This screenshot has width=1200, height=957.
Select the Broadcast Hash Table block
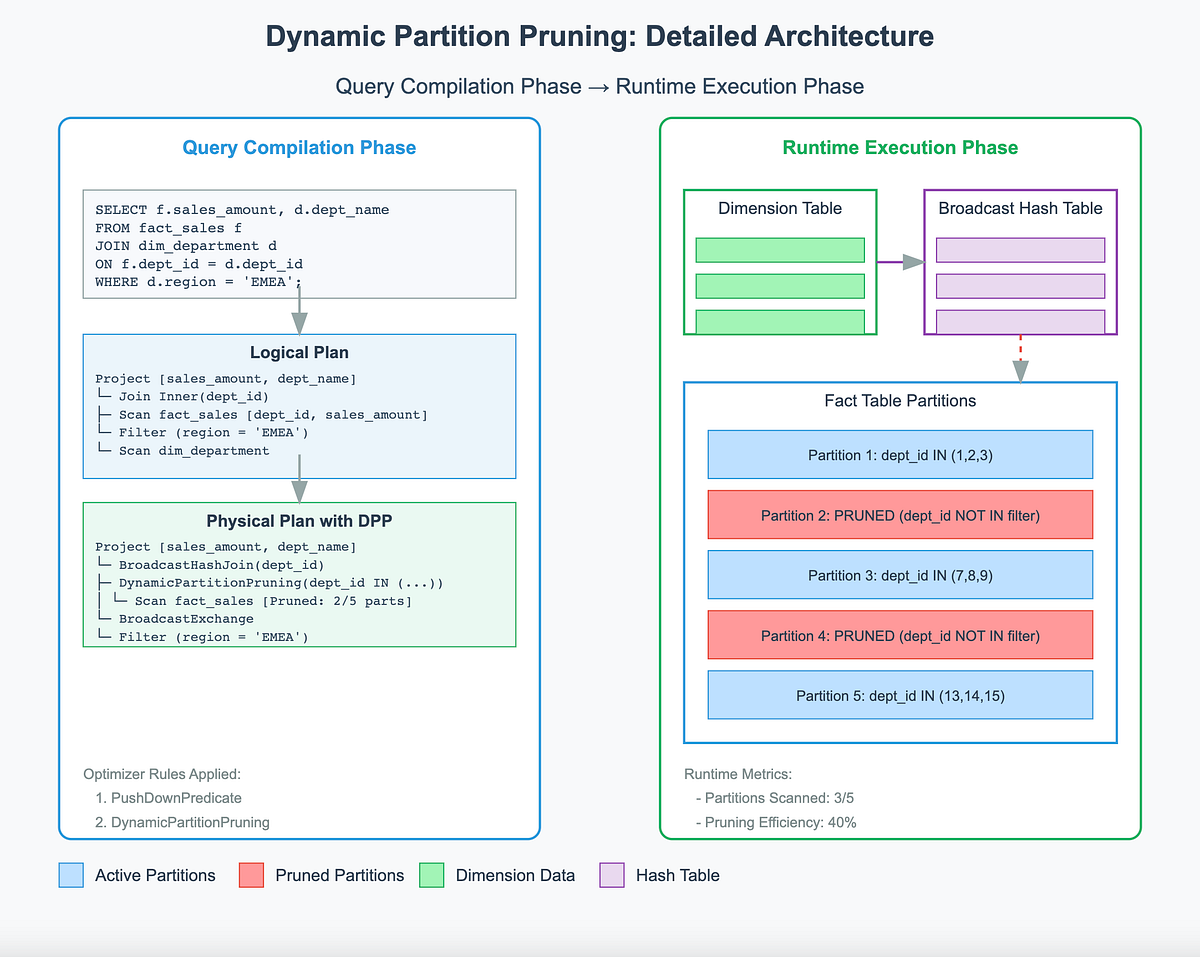(1020, 262)
